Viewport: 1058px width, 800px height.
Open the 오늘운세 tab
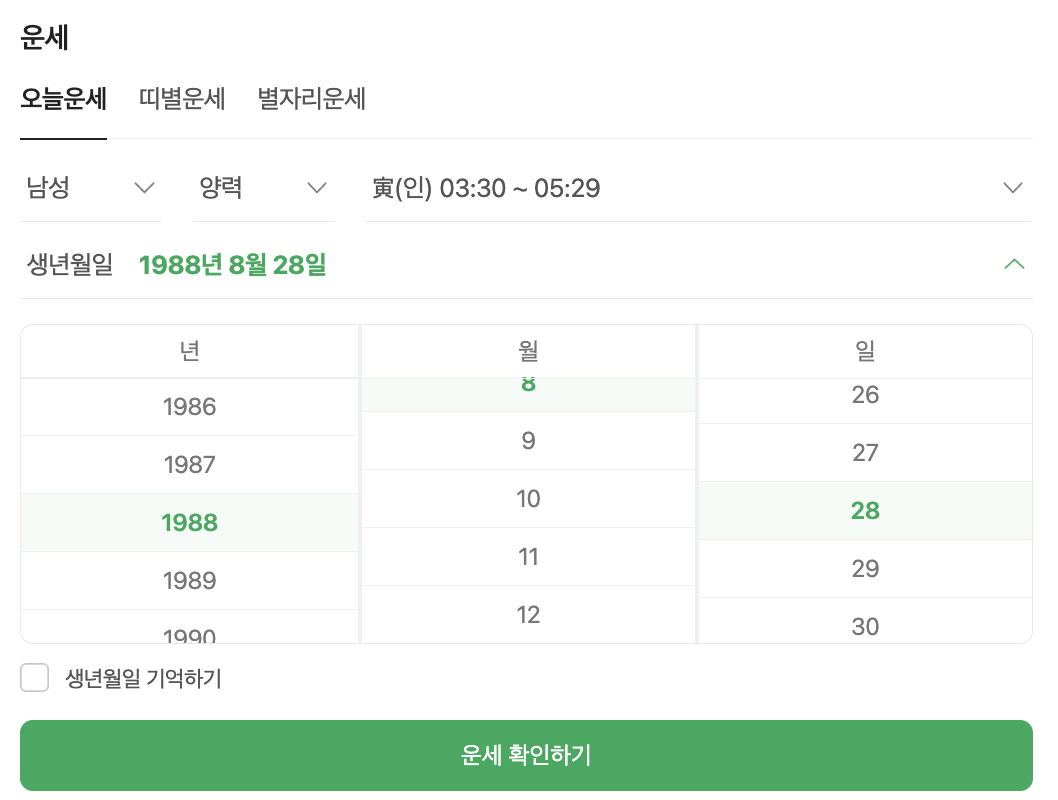[63, 100]
